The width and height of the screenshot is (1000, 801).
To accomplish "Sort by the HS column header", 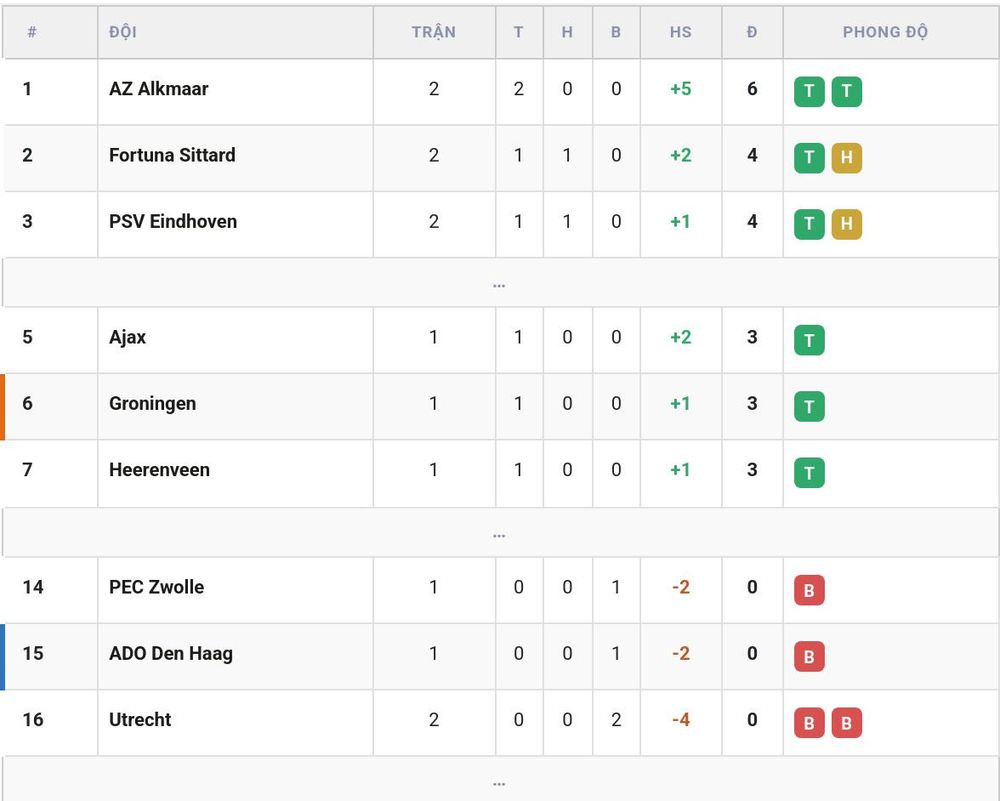I will tap(680, 32).
